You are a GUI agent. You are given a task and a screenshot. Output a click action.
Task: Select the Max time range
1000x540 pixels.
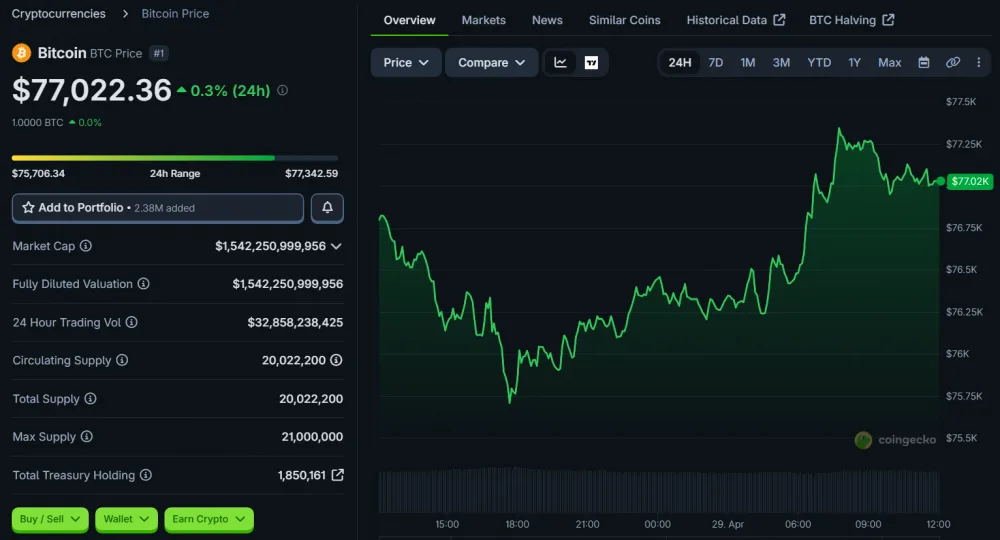click(890, 62)
